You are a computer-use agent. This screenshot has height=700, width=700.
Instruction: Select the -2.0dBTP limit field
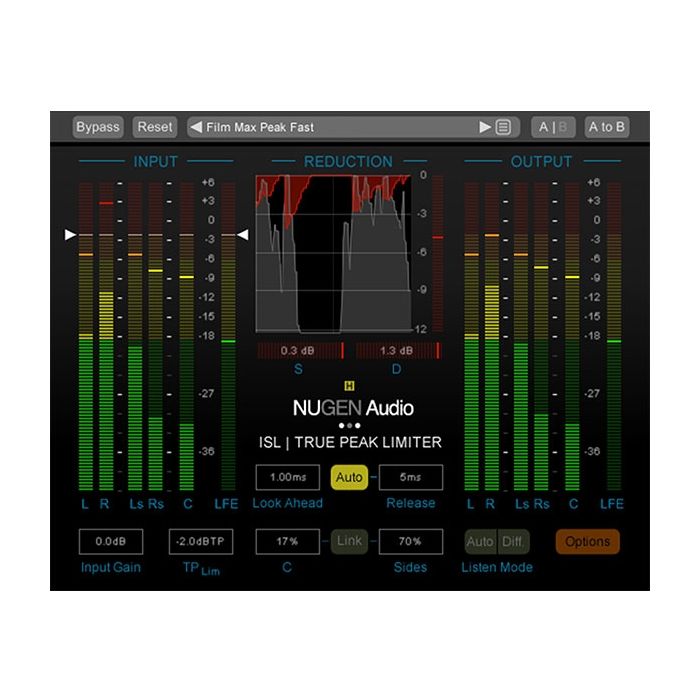tap(201, 542)
